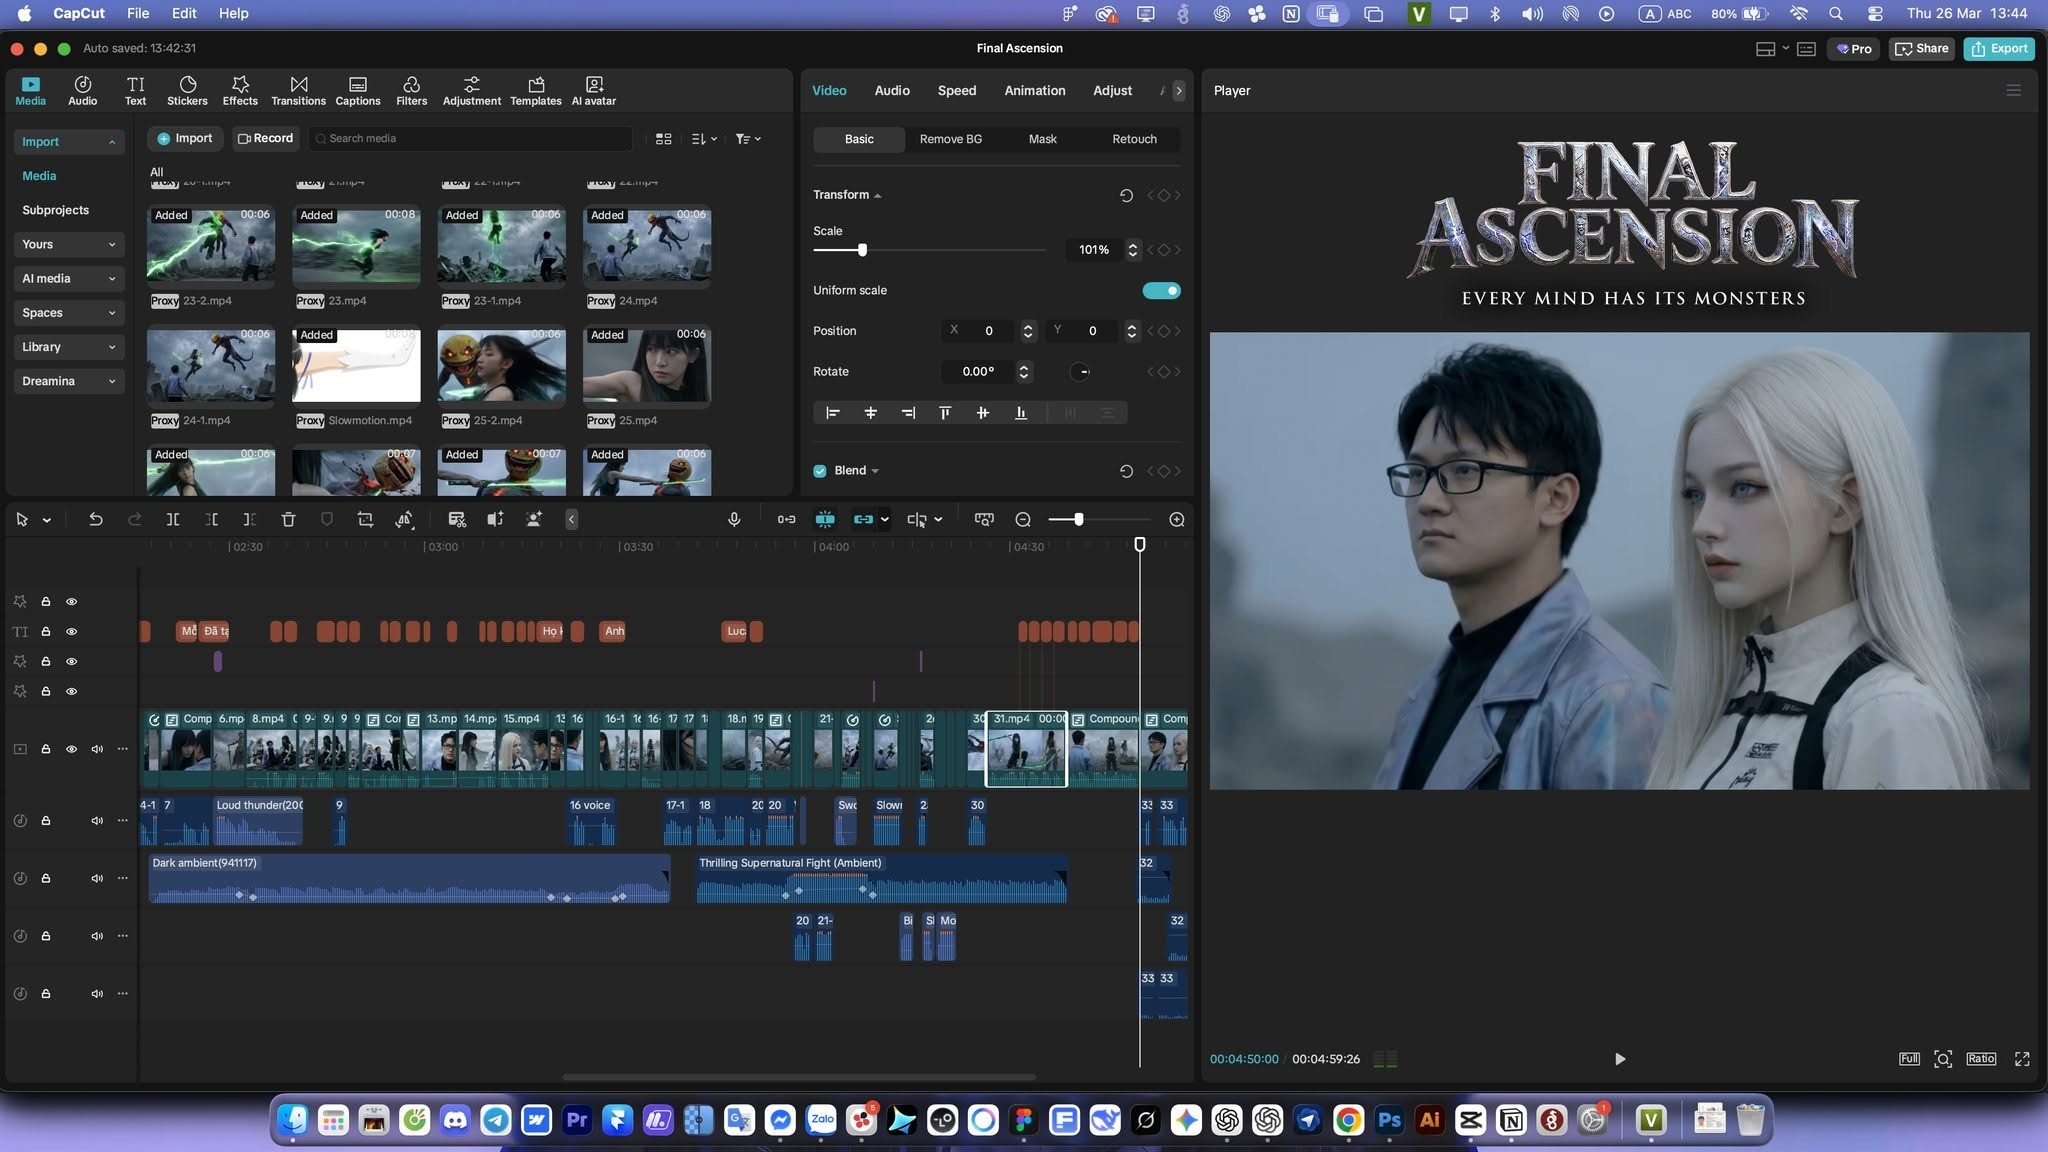Zoom in the timeline with plus magnifier
This screenshot has width=2048, height=1152.
point(1177,519)
